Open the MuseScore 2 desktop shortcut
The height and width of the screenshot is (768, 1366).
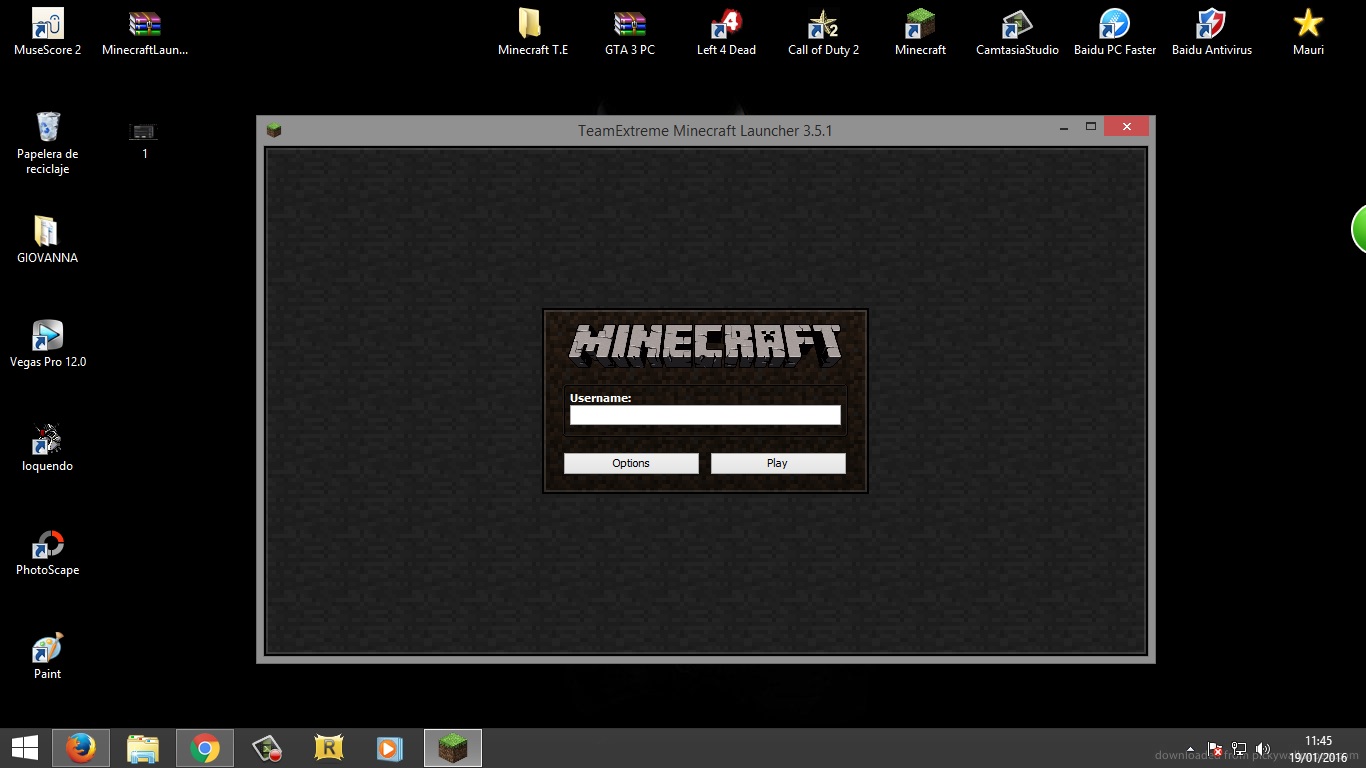(47, 31)
